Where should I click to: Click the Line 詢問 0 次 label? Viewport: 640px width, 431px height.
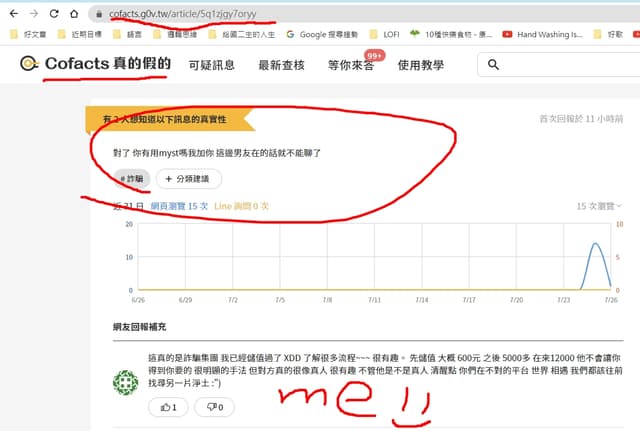click(241, 206)
